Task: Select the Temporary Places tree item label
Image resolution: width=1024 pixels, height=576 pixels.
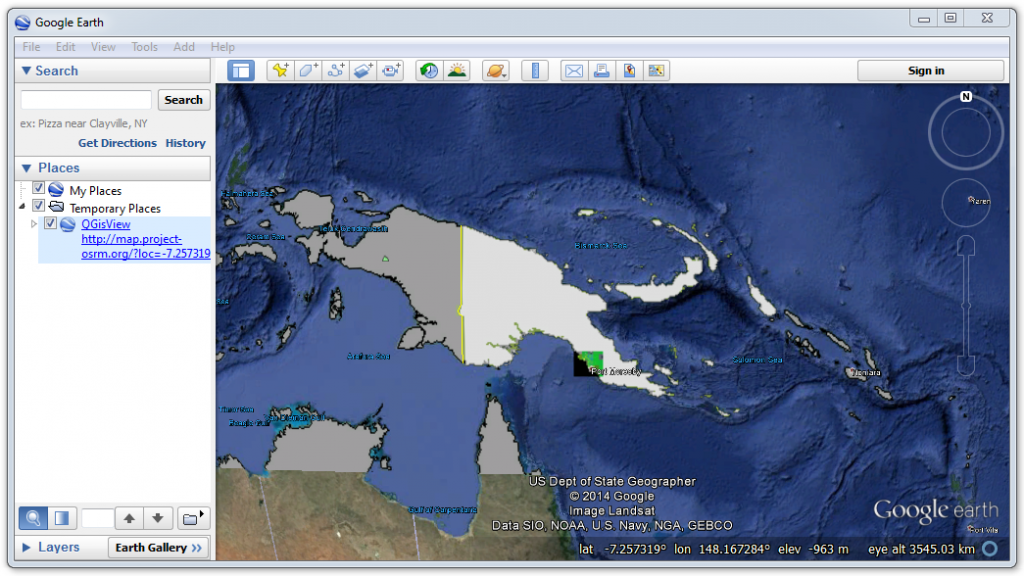Action: pos(115,208)
